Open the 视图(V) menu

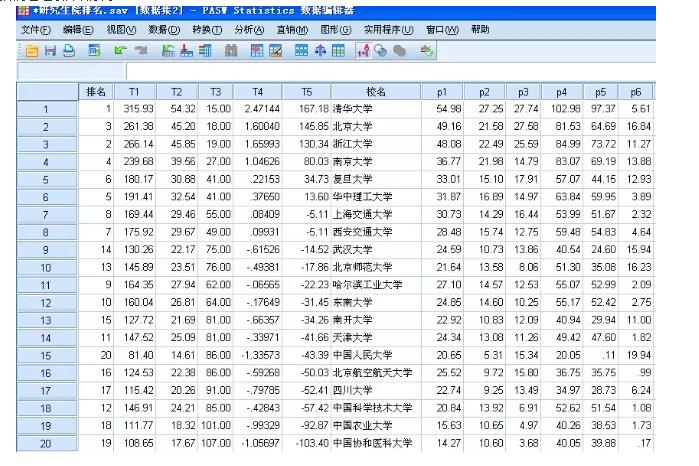[x=121, y=30]
